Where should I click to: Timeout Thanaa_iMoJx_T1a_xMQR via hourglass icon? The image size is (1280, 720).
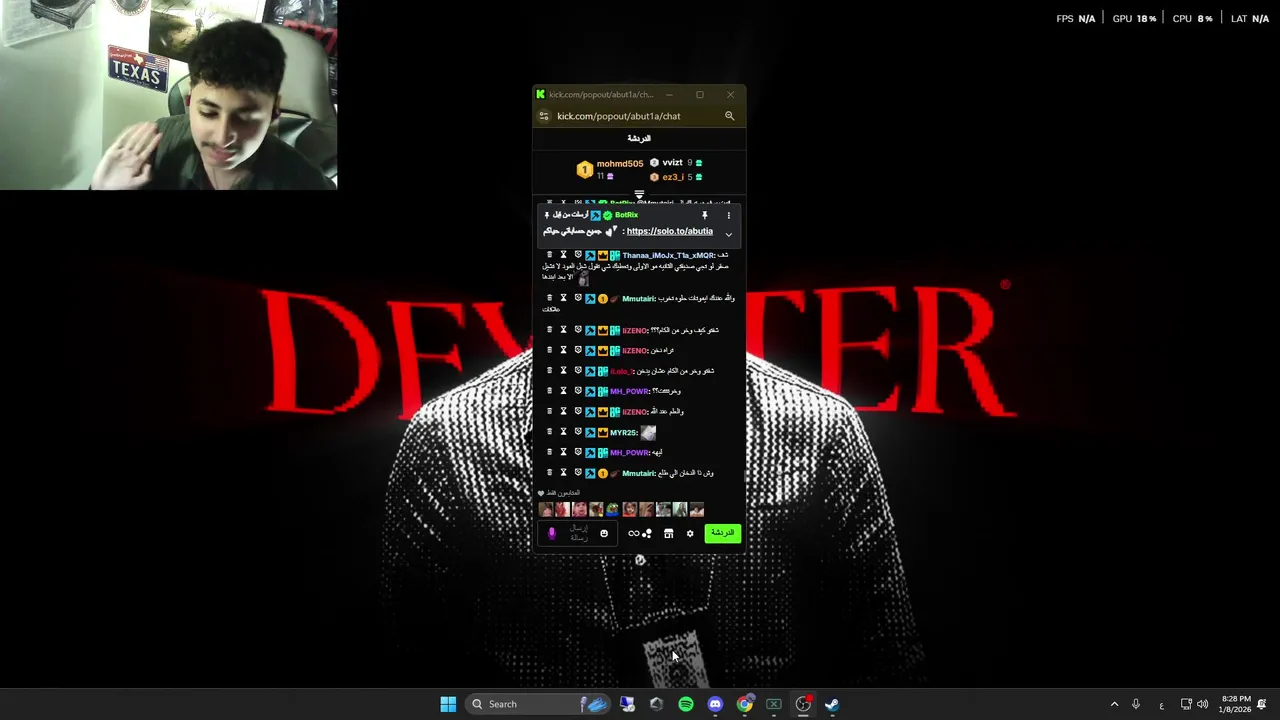[x=563, y=255]
